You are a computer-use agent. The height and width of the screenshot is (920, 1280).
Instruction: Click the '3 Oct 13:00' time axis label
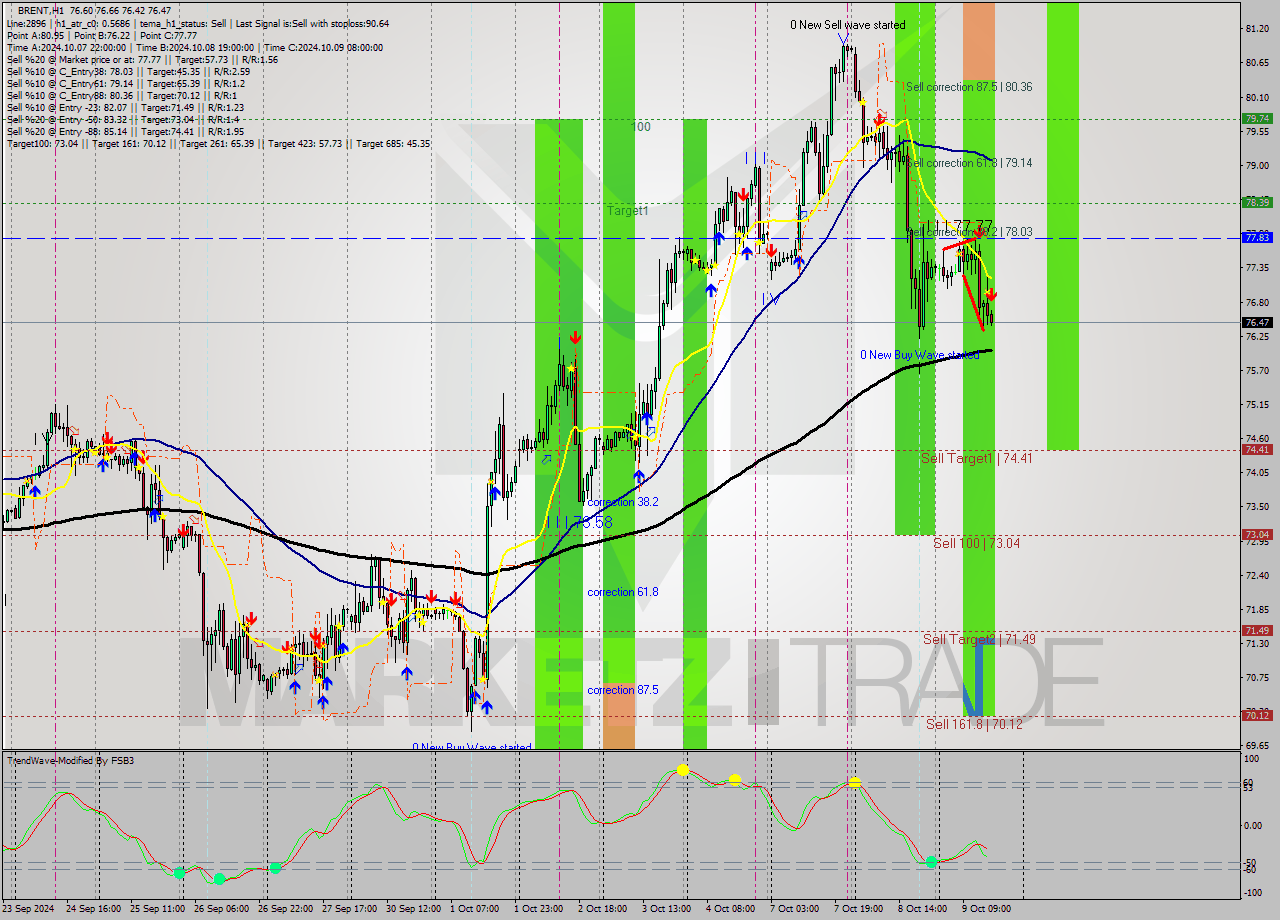[x=665, y=908]
